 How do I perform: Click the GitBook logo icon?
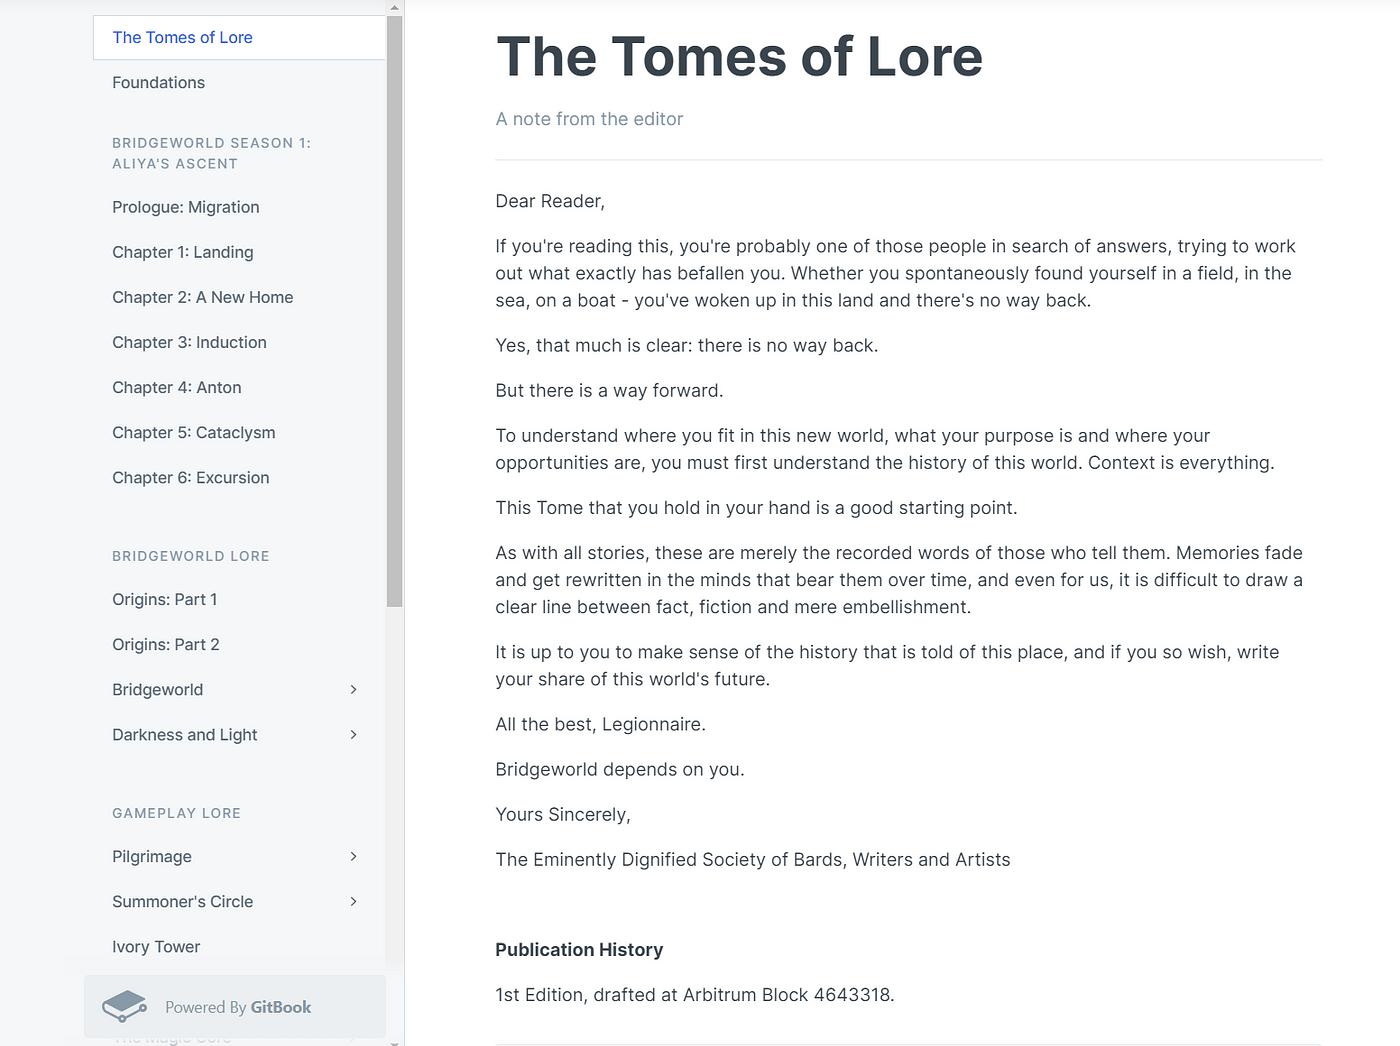coord(124,1006)
